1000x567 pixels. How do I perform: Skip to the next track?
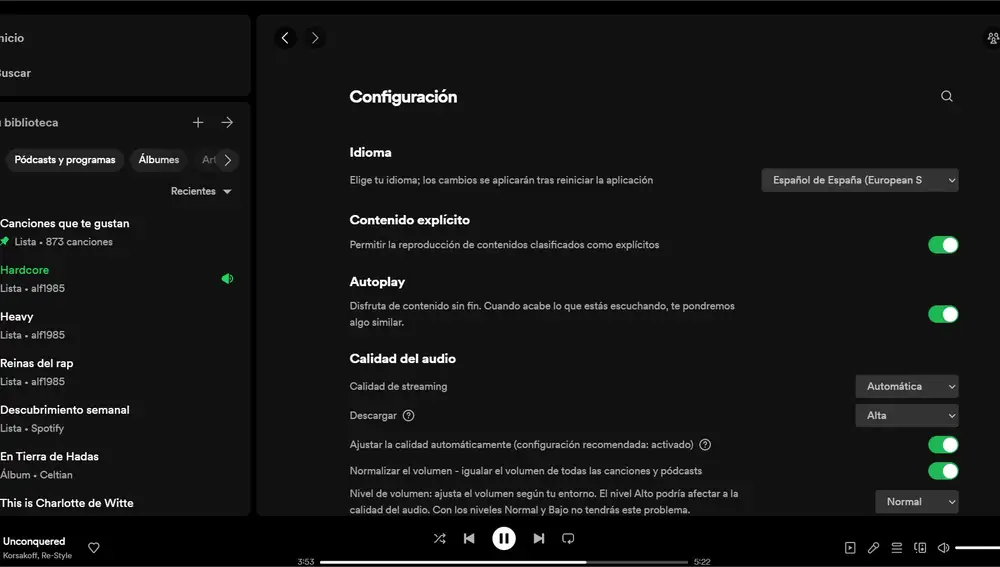(x=539, y=538)
